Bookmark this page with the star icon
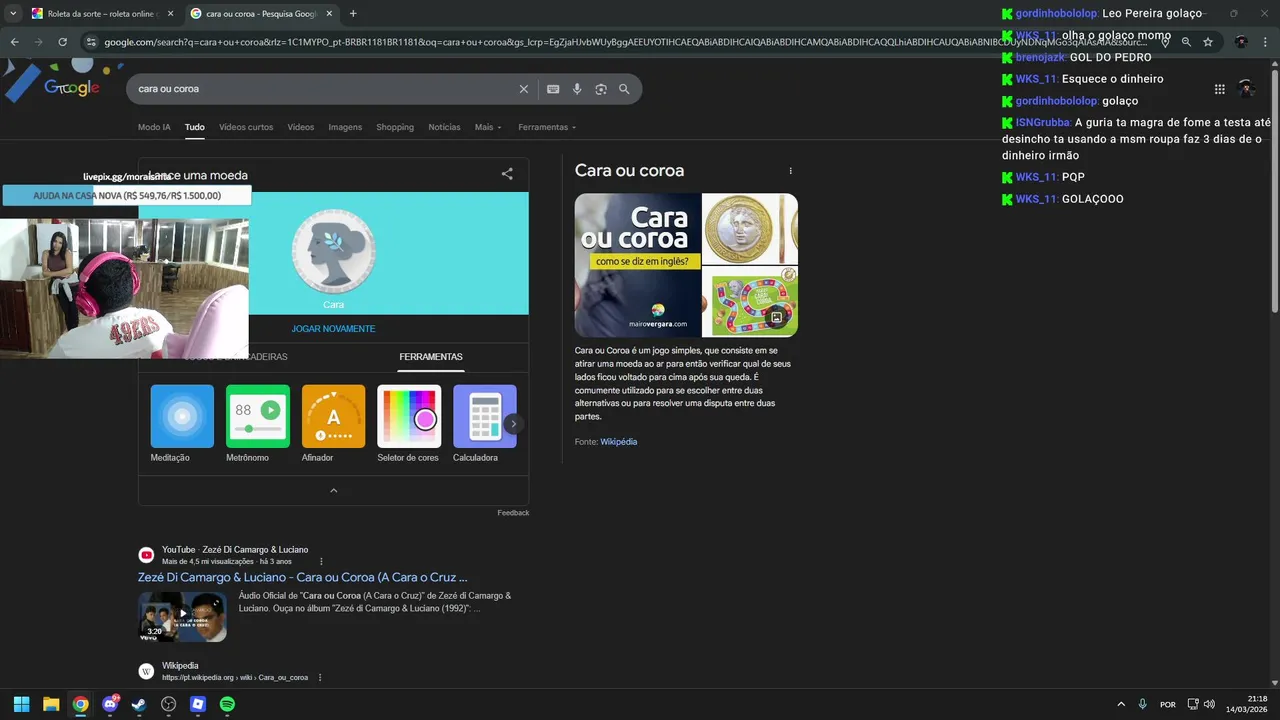 click(1208, 42)
